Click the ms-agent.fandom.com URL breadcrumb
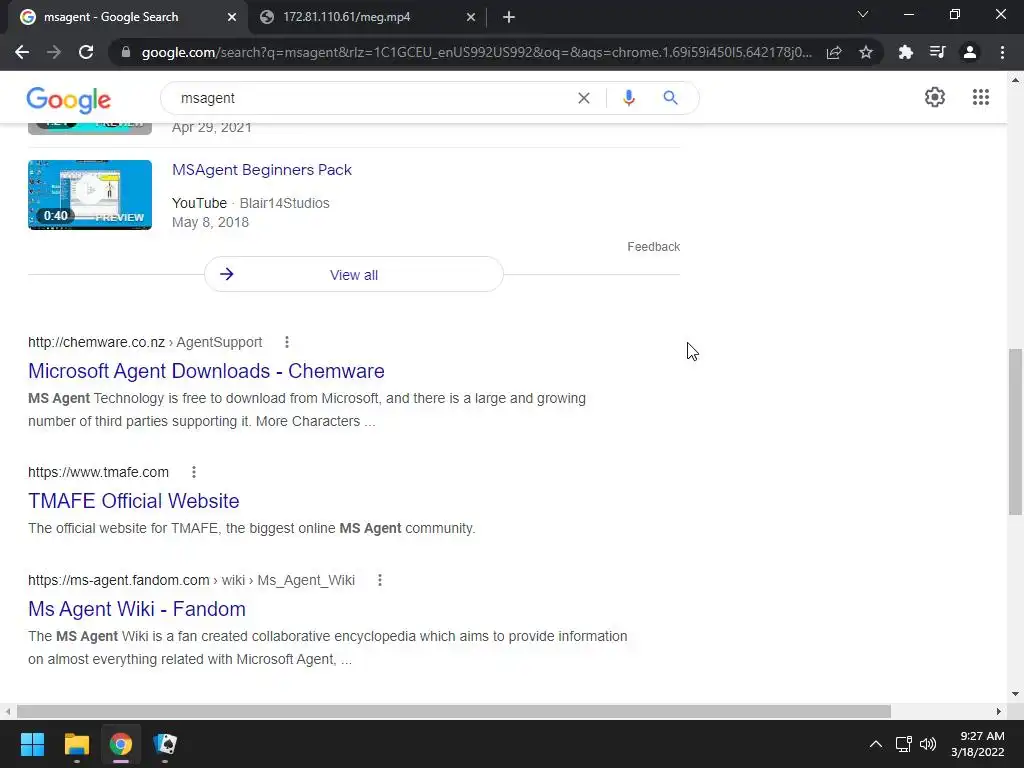1024x768 pixels. click(191, 580)
